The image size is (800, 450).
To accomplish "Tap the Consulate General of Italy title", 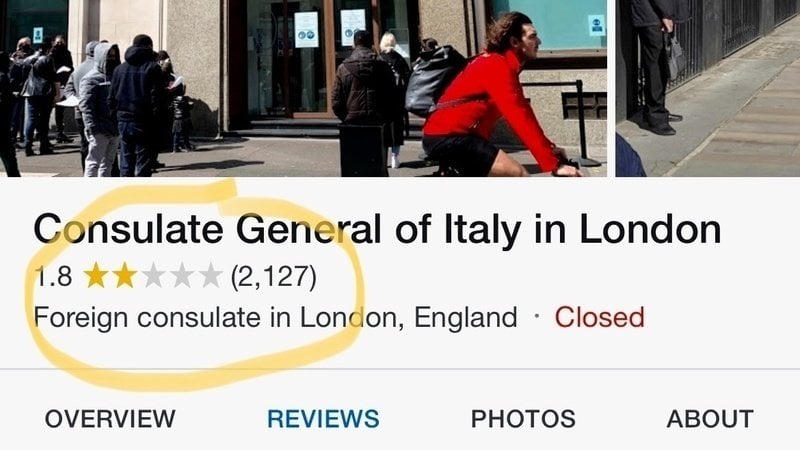I will pos(377,230).
